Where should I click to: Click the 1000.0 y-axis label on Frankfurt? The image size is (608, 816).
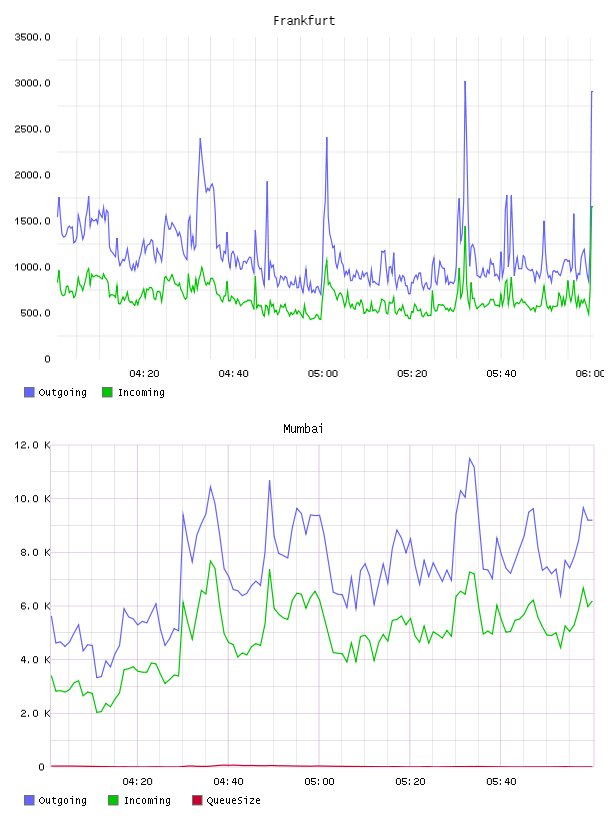coord(32,267)
